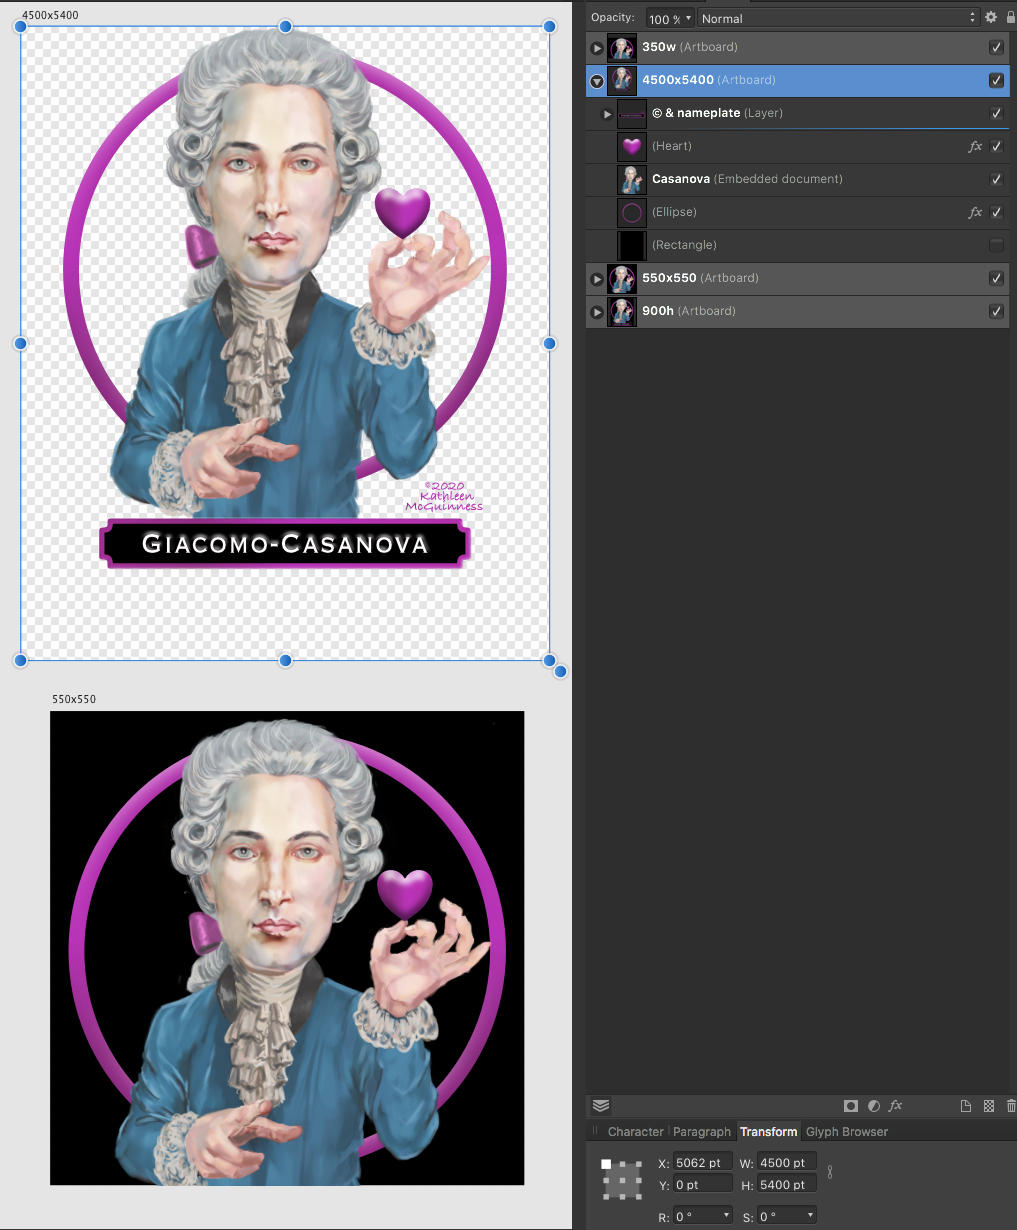Viewport: 1017px width, 1230px height.
Task: Switch to the Character tab
Action: coord(635,1132)
